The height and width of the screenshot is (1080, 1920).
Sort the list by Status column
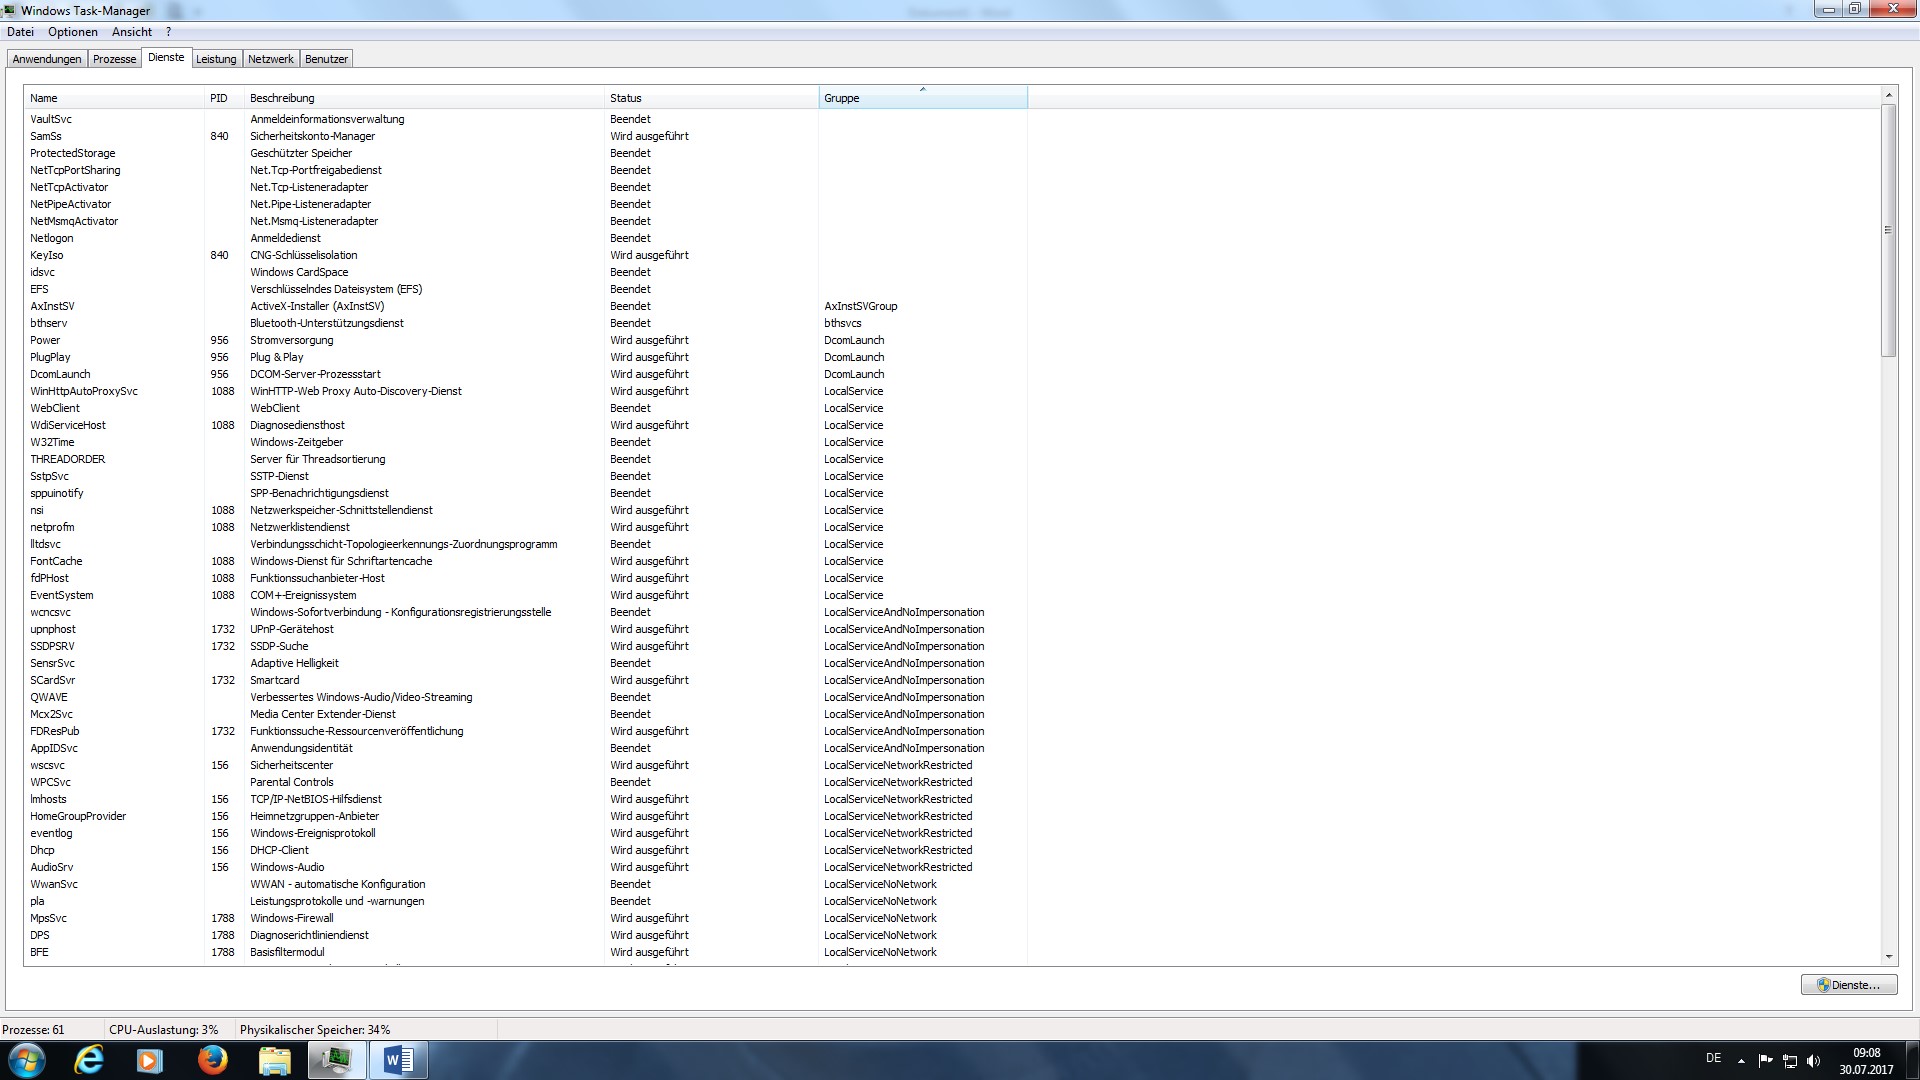click(710, 98)
